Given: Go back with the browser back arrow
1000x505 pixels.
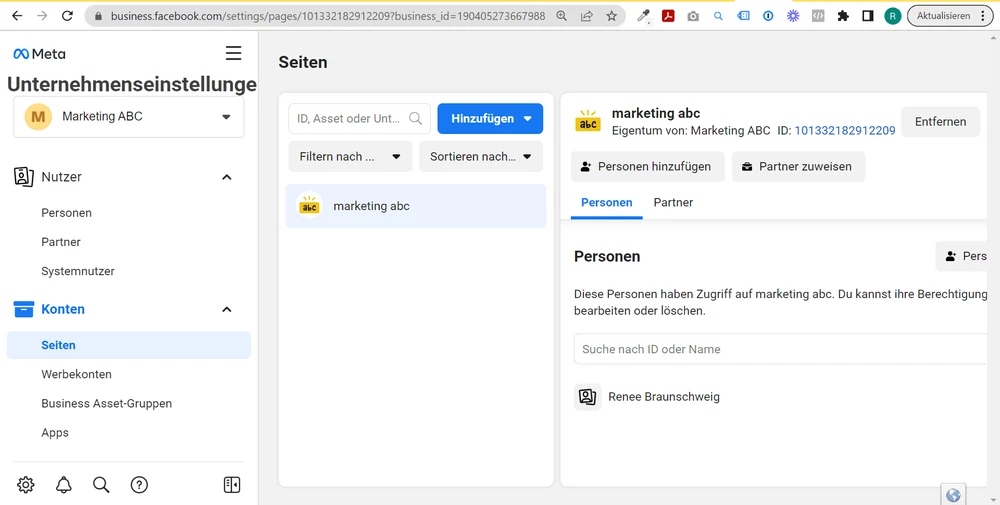Looking at the screenshot, I should click(x=17, y=16).
